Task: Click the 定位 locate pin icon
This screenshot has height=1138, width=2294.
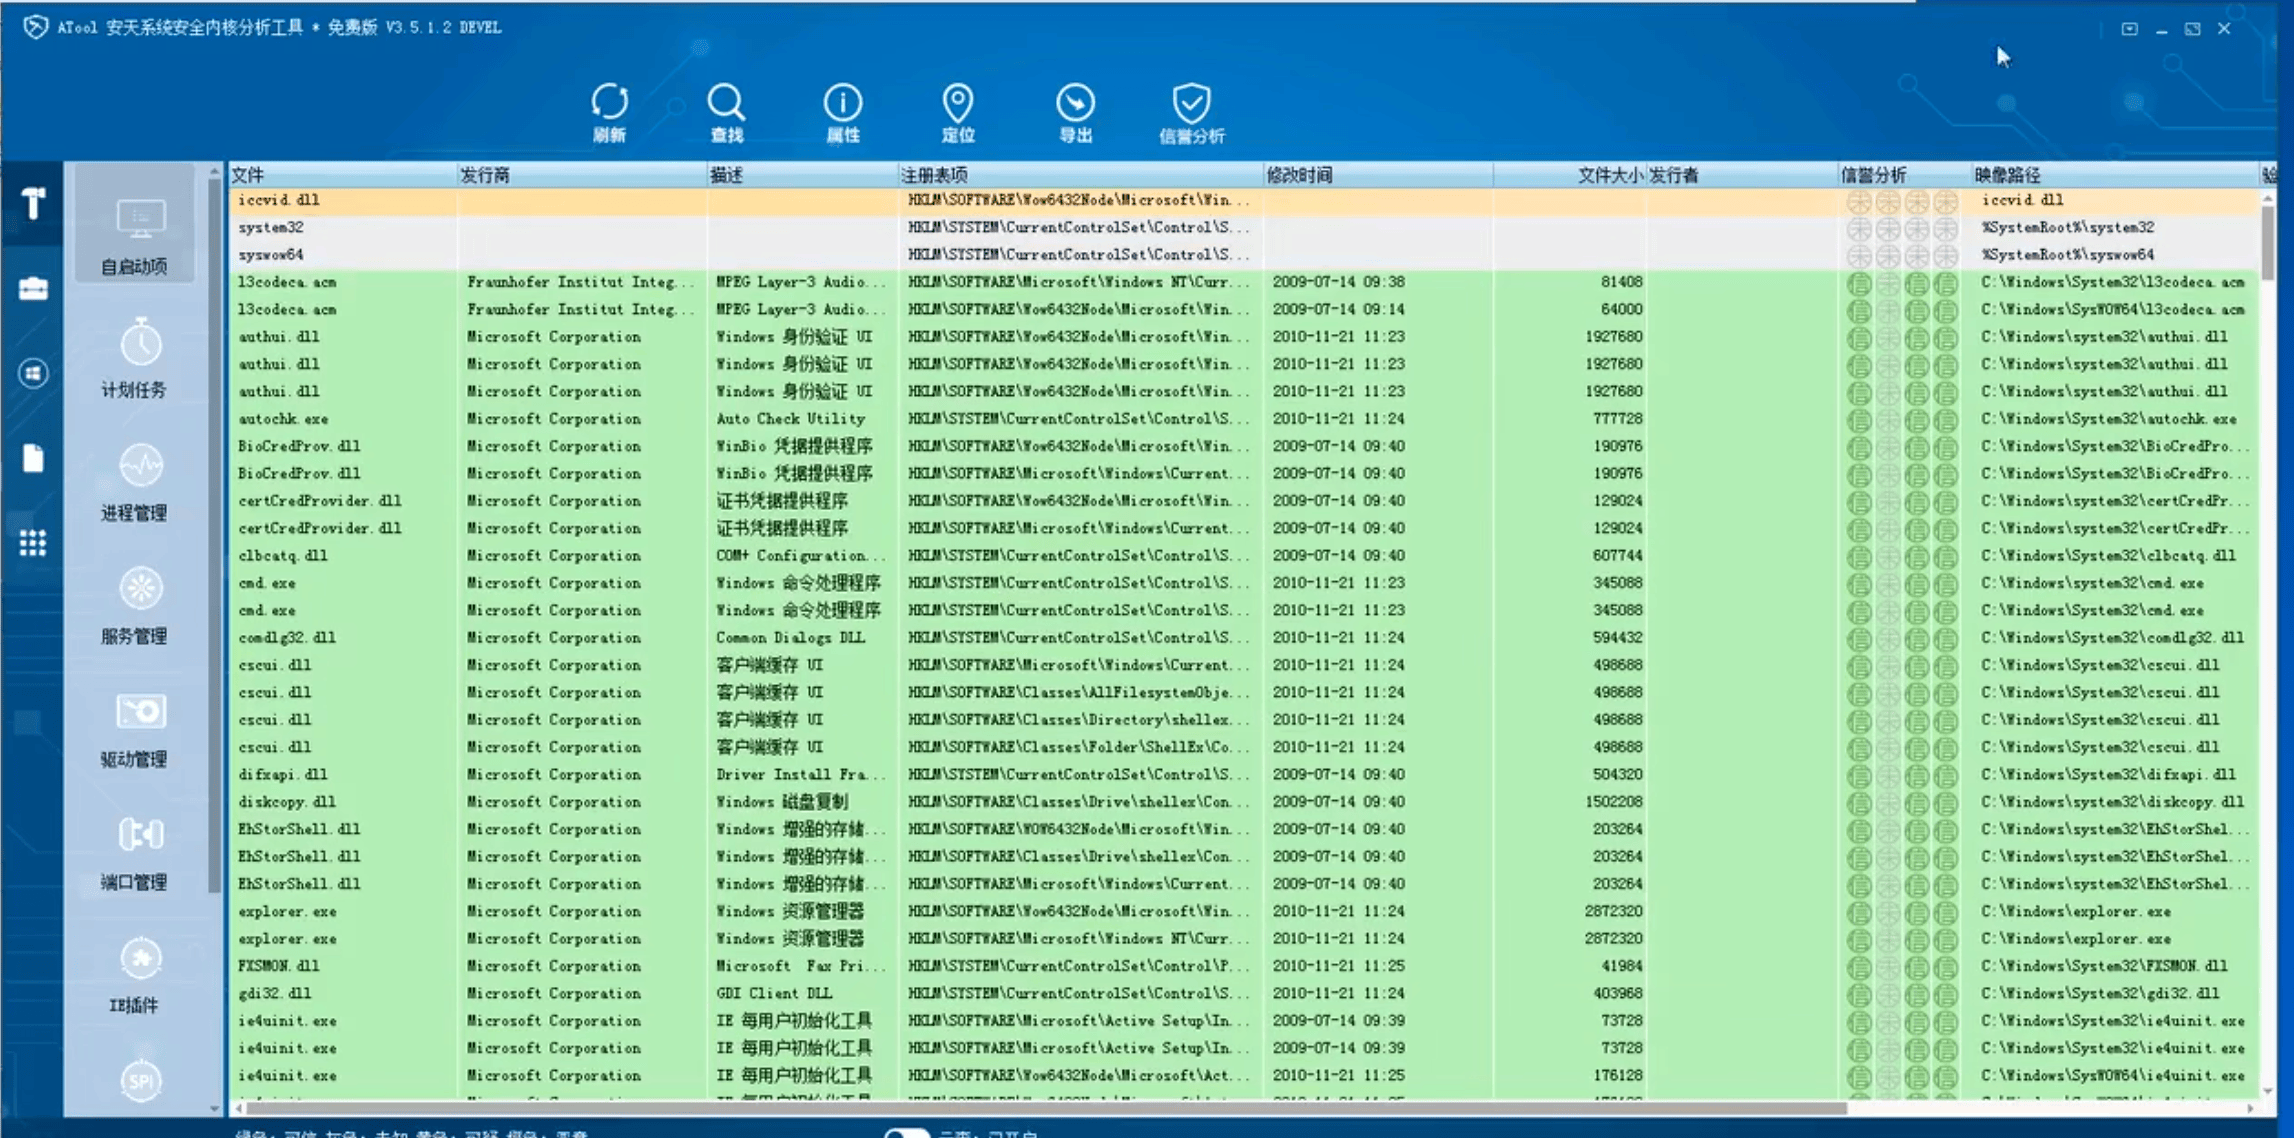Action: point(958,112)
